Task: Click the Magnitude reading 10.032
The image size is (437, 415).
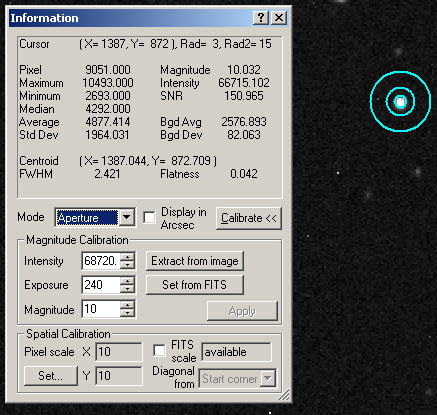Action: (x=244, y=70)
